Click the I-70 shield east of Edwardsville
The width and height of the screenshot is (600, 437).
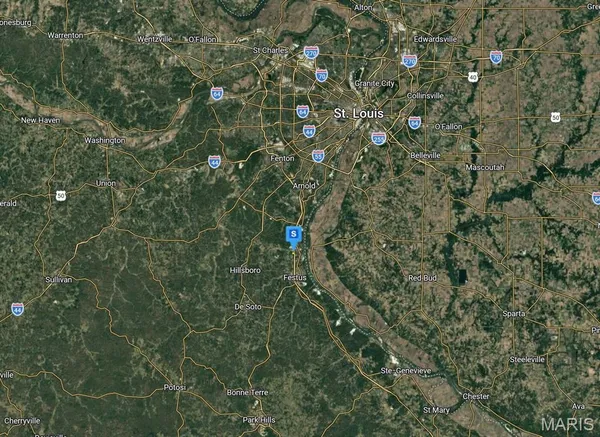point(496,57)
